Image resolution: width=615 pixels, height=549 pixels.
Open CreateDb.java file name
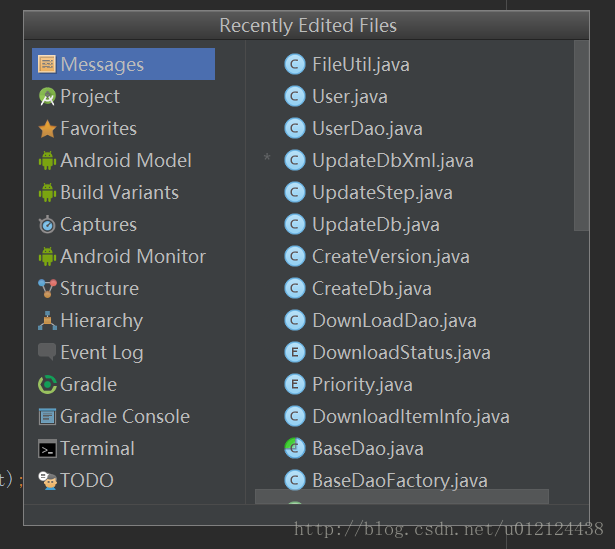point(372,289)
